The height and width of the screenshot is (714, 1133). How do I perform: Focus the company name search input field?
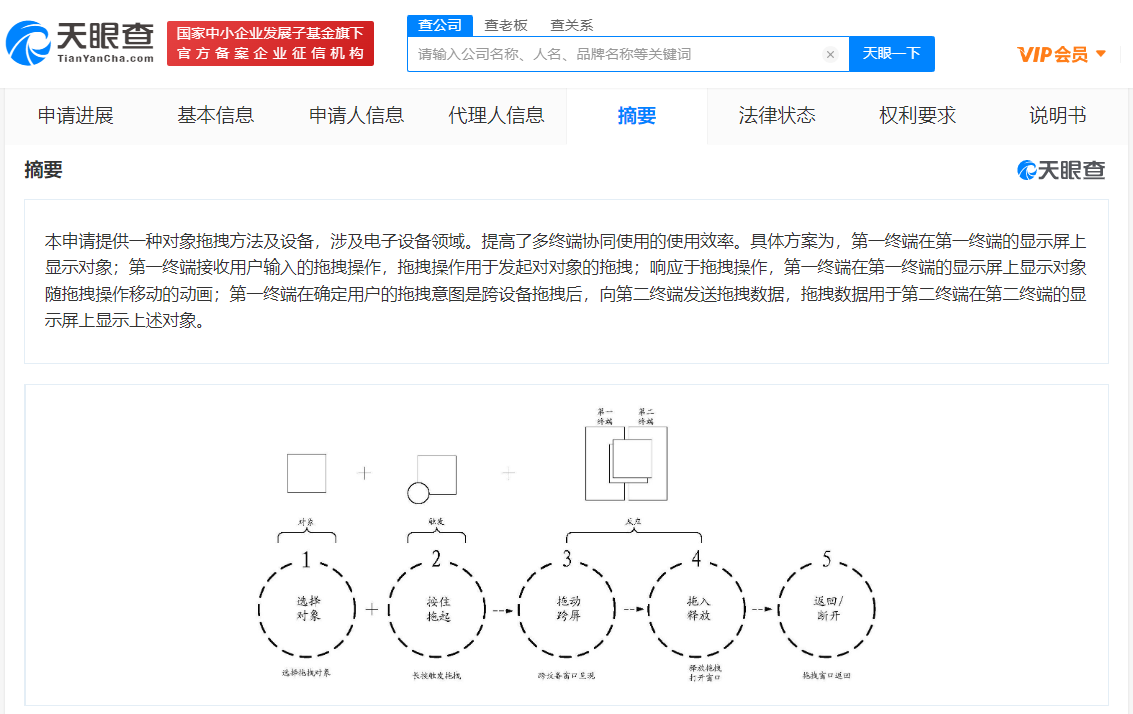click(x=615, y=54)
